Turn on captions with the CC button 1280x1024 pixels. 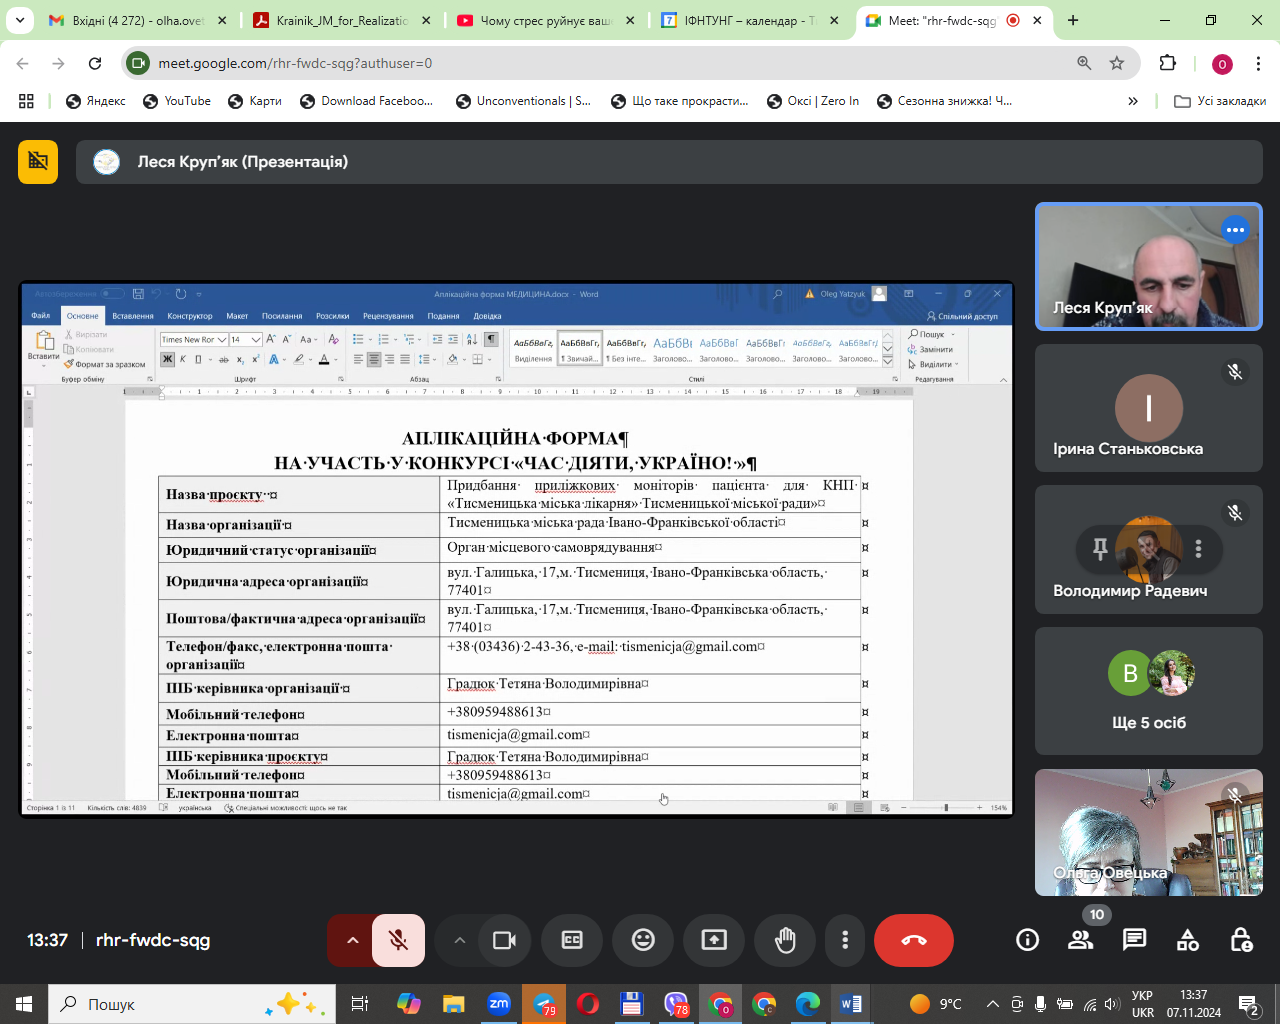[x=572, y=940]
